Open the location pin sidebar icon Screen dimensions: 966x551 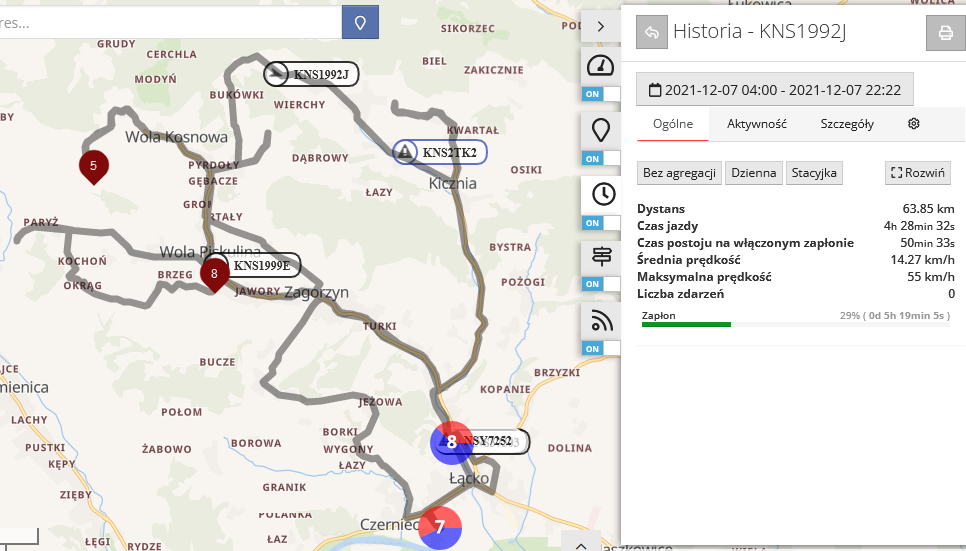point(600,130)
